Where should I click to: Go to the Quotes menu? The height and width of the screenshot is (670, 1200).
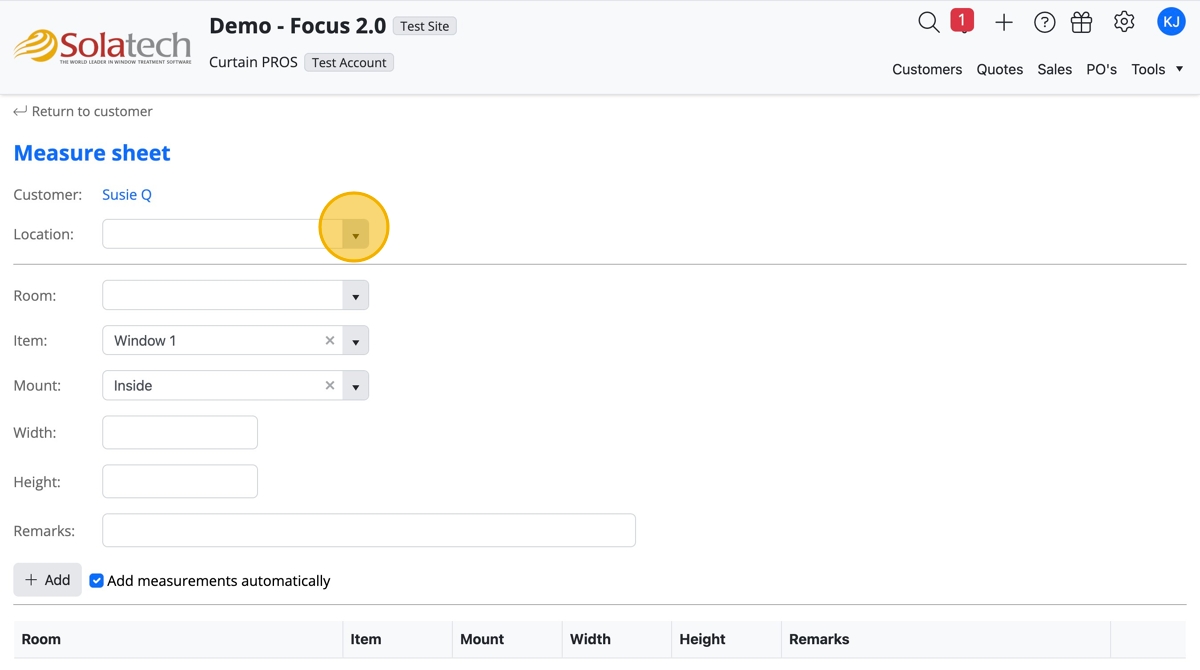pos(999,69)
